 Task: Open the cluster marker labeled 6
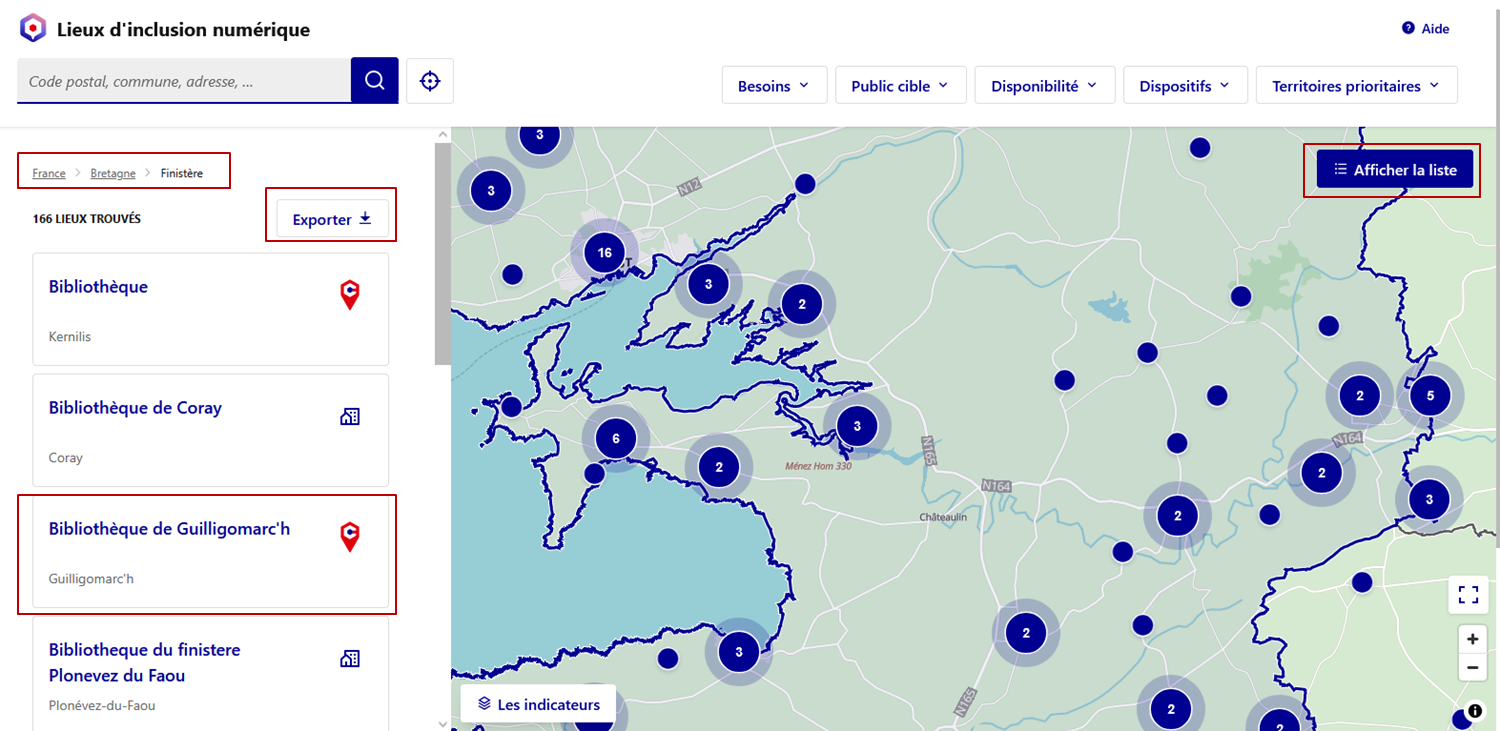pos(615,438)
